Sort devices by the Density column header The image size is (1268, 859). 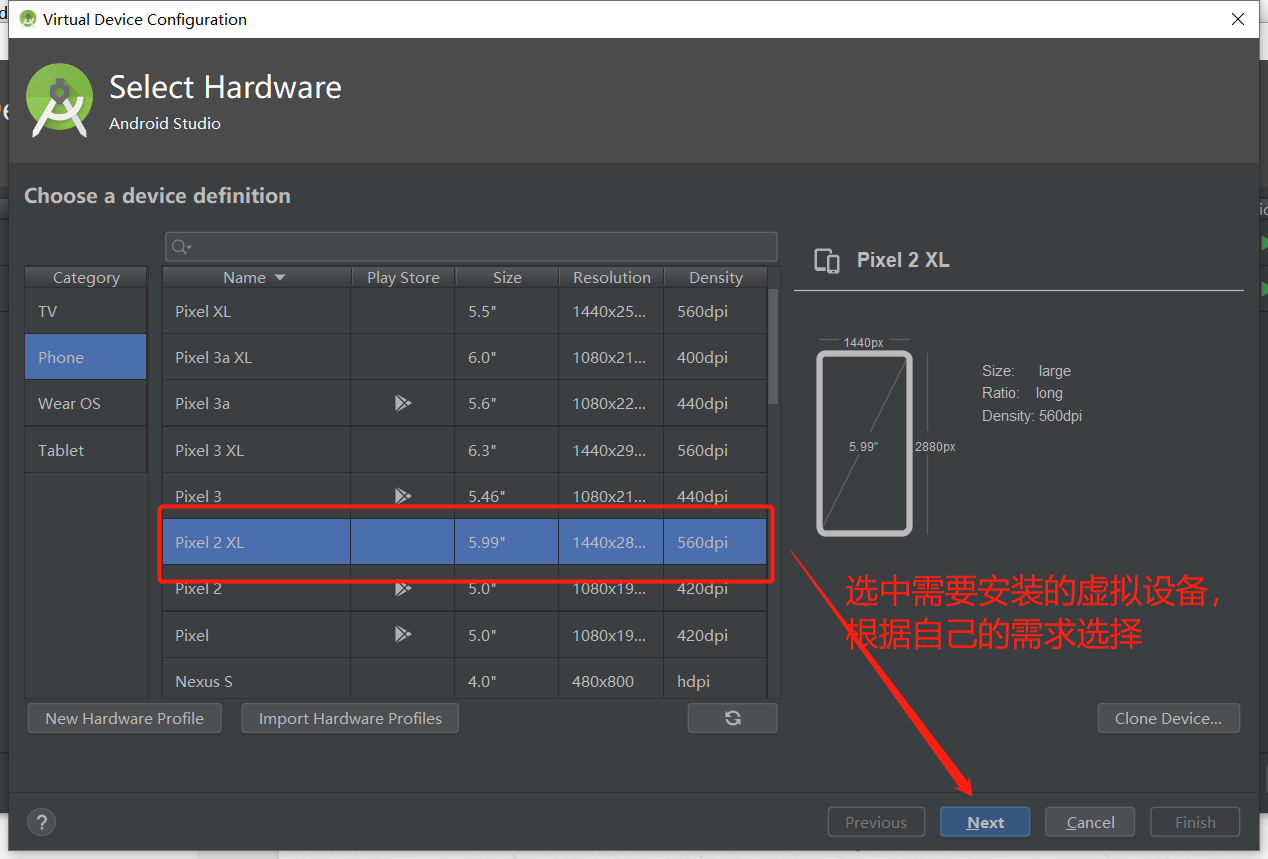[x=715, y=277]
